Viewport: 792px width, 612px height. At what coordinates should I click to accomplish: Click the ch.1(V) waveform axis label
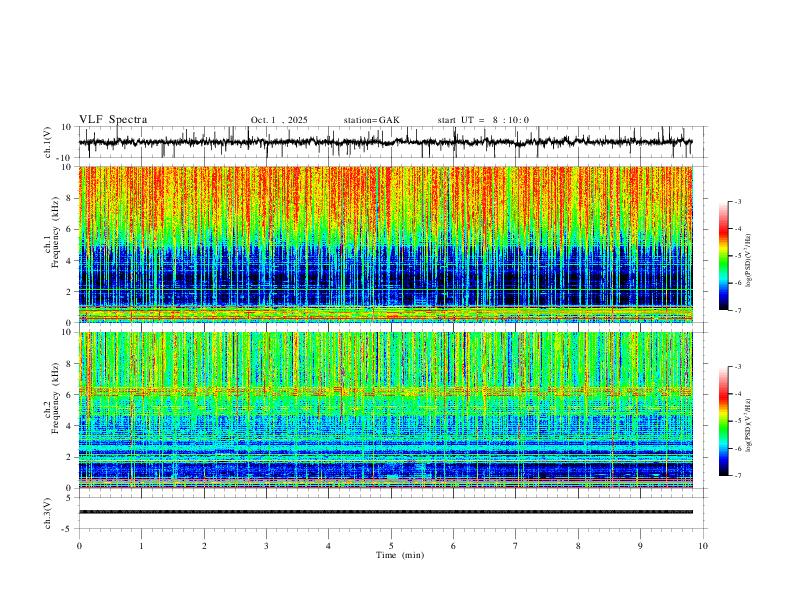[48, 142]
